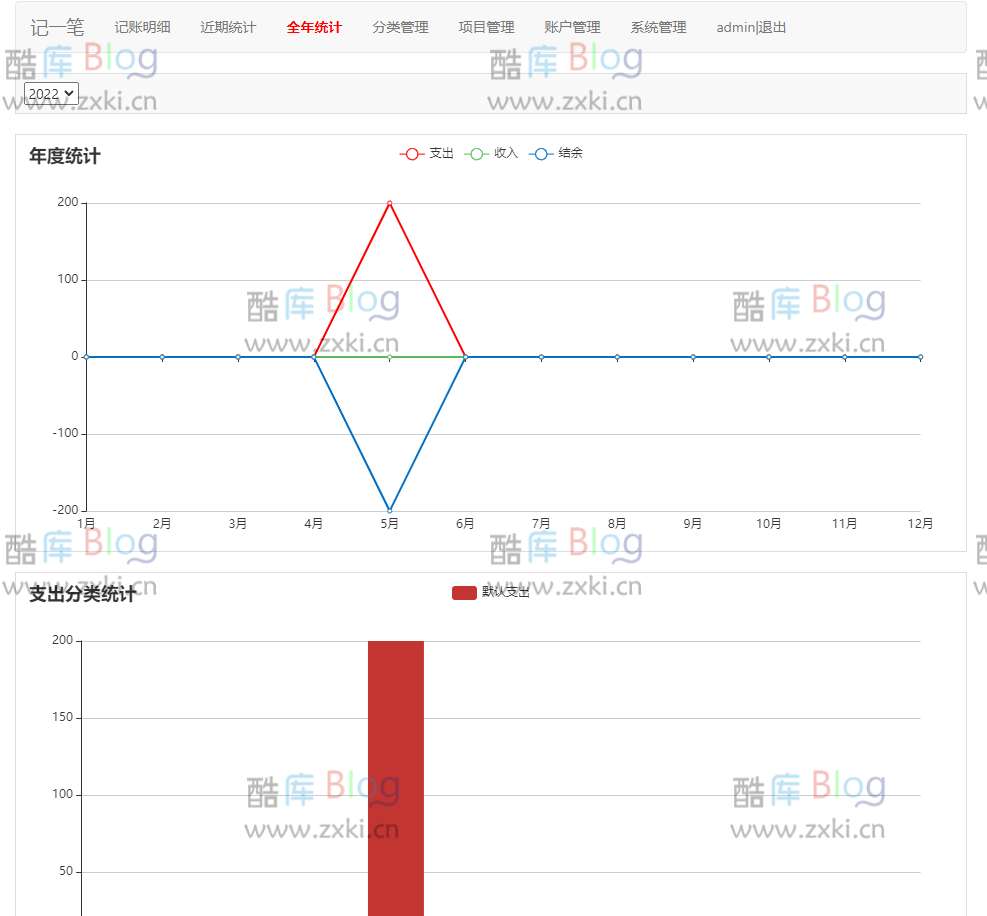Click the 10月 axis label
This screenshot has height=916, width=987.
(x=769, y=524)
